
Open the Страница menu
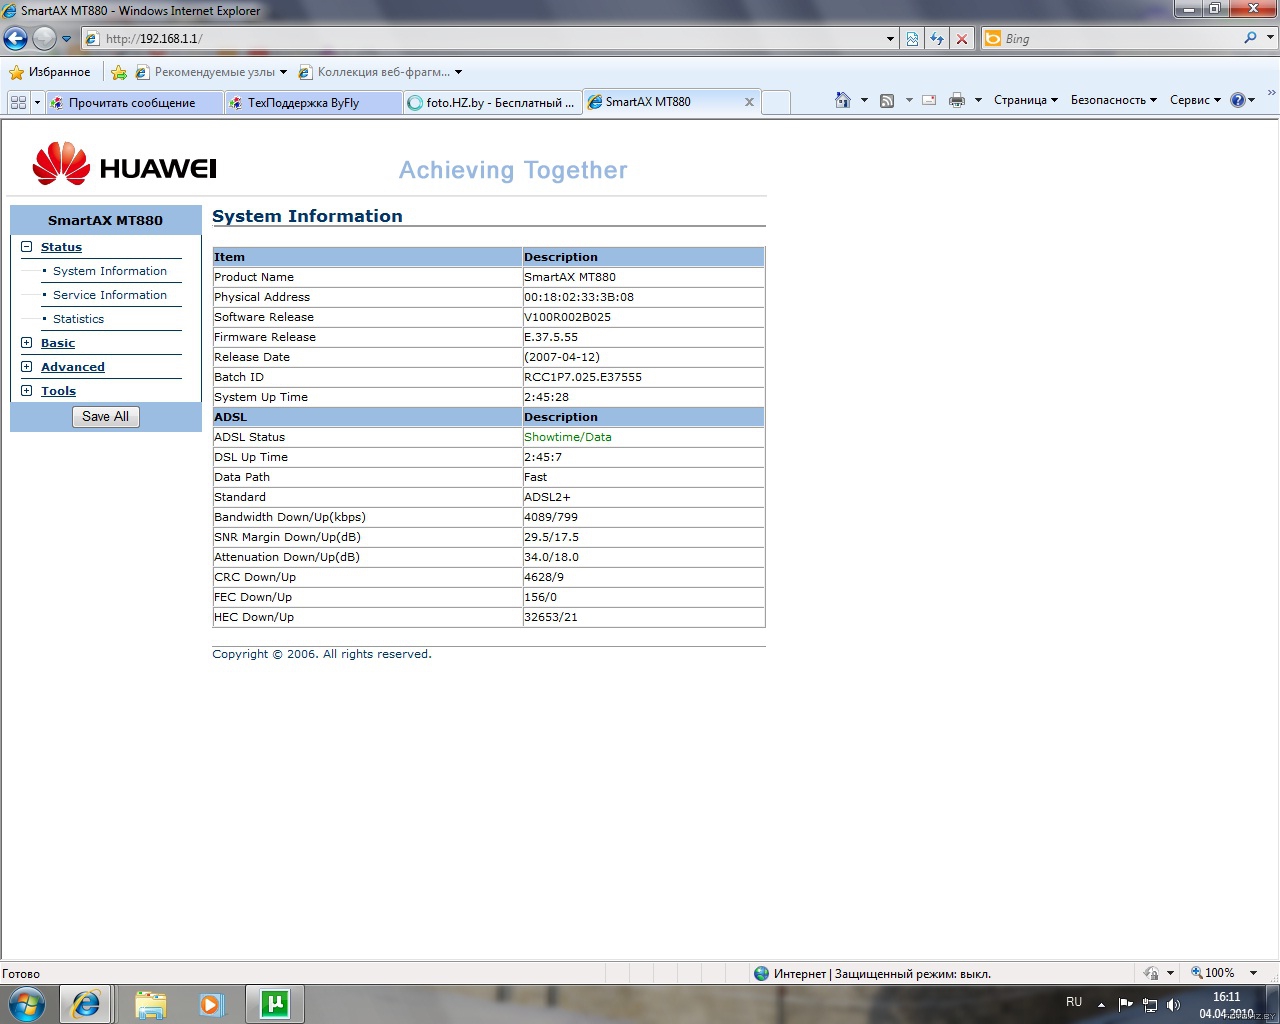pyautogui.click(x=1026, y=100)
